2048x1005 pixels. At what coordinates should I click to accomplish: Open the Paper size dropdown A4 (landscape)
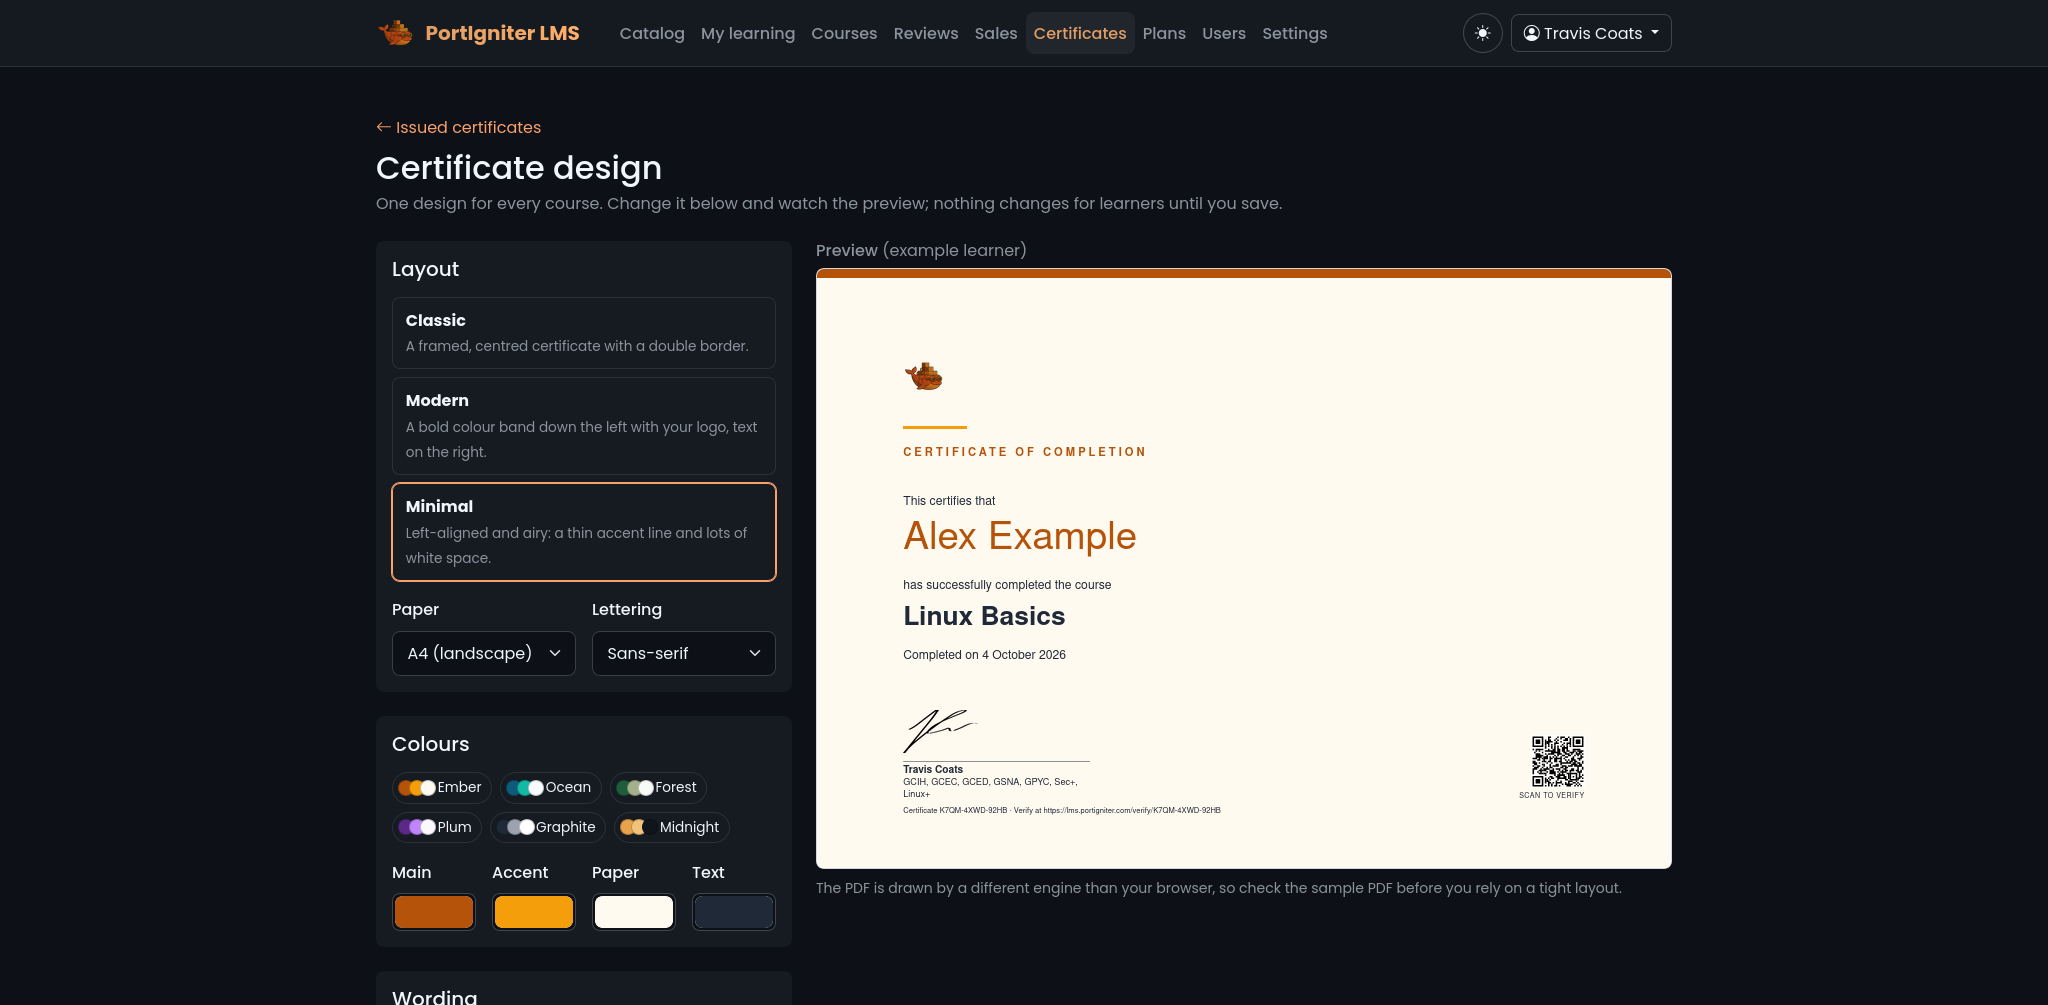484,653
